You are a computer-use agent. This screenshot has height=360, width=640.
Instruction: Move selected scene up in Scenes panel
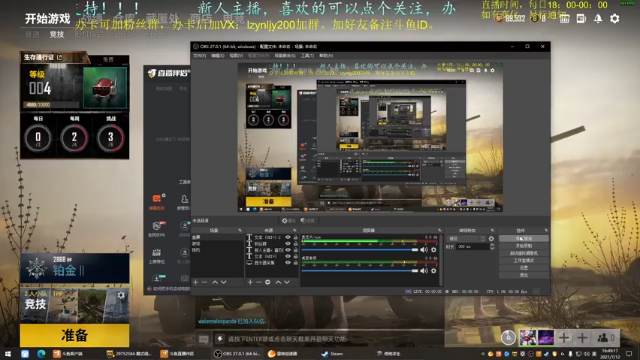215,282
